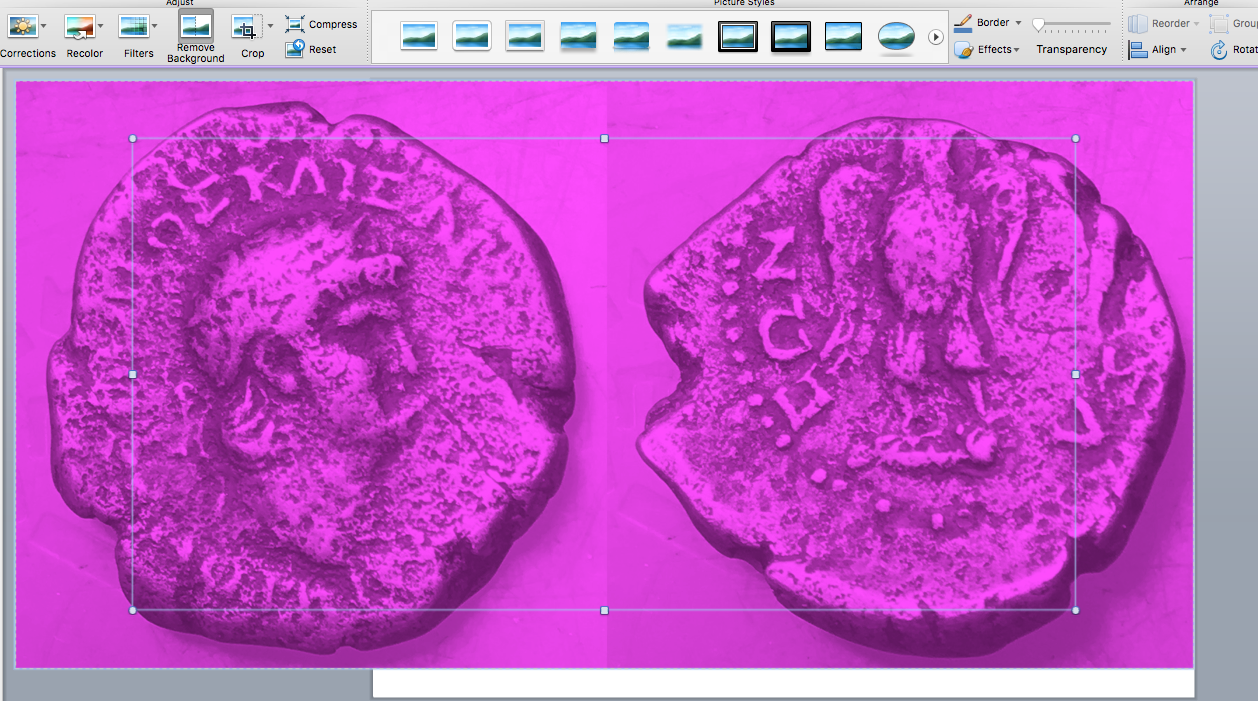Click the Remove Background label text
The image size is (1258, 701).
tap(196, 53)
